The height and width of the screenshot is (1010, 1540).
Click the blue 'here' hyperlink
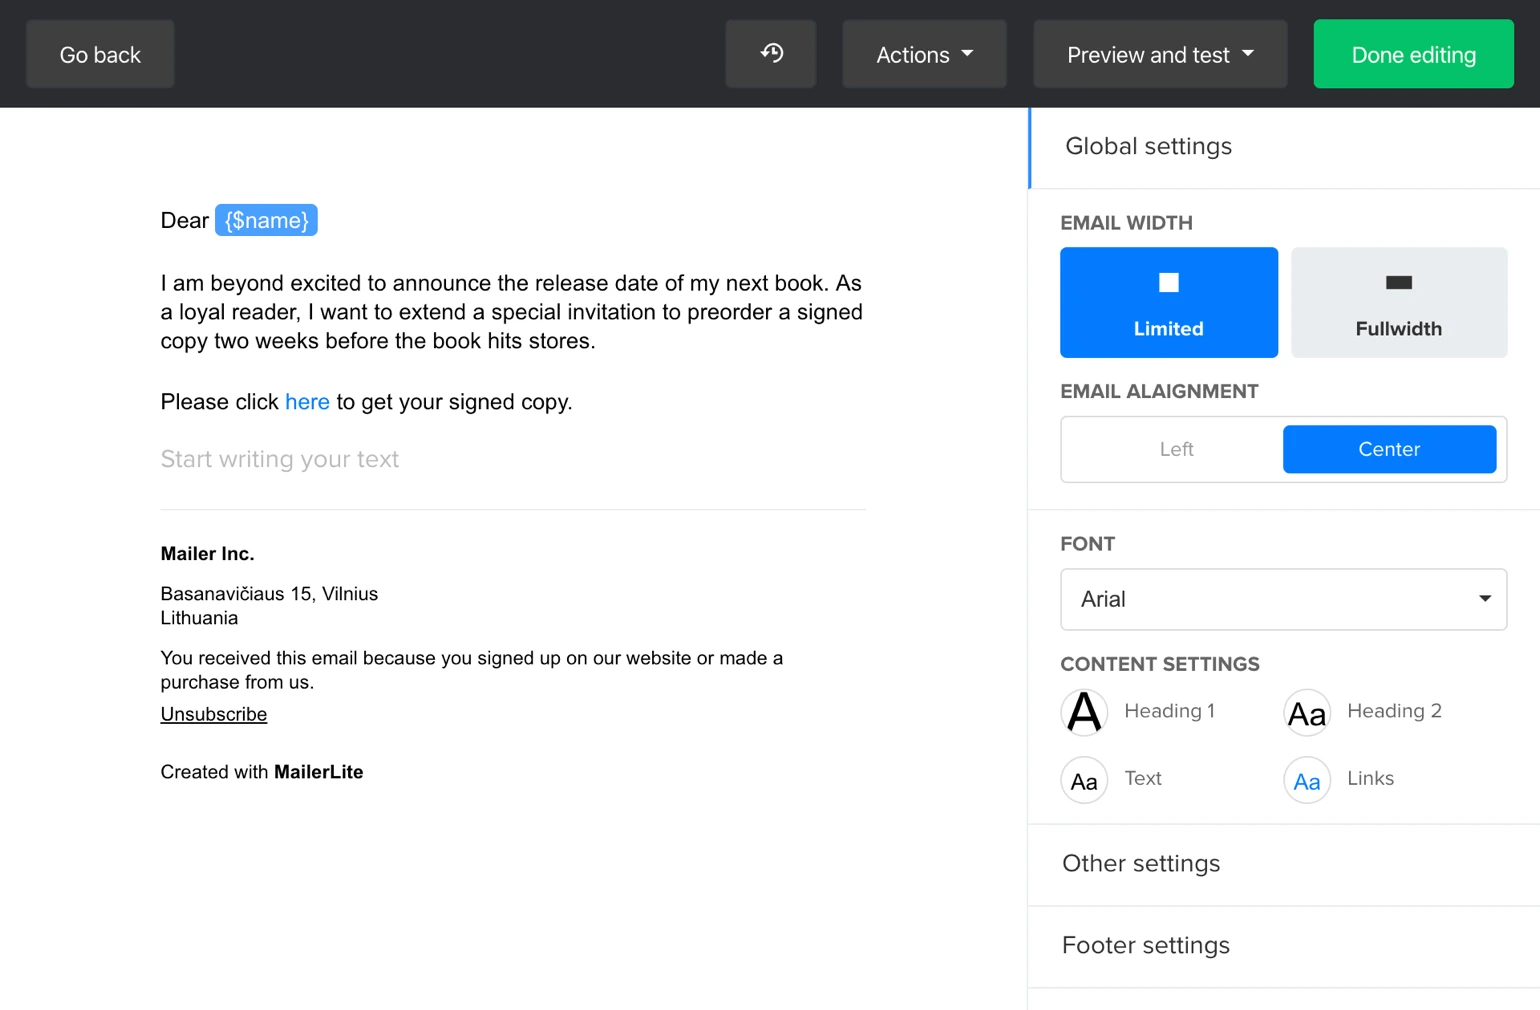[x=307, y=402]
